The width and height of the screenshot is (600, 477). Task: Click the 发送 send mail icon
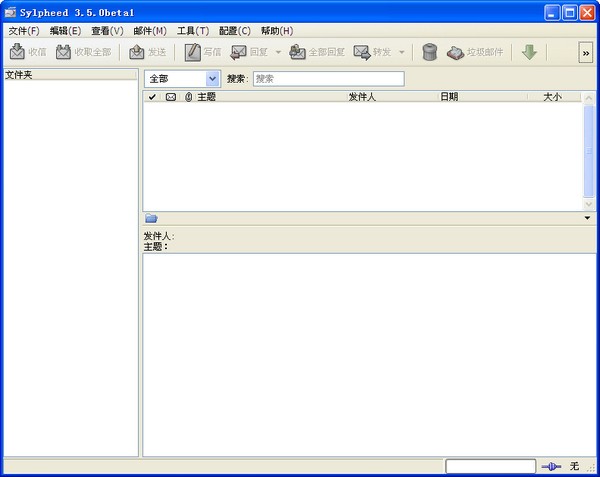137,52
